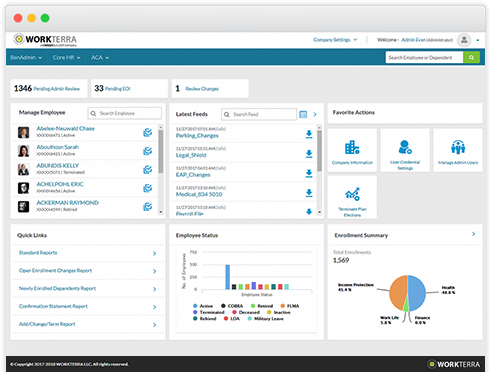Open Terminate Plan Elections icon
Image resolution: width=491 pixels, height=372 pixels.
(x=352, y=194)
